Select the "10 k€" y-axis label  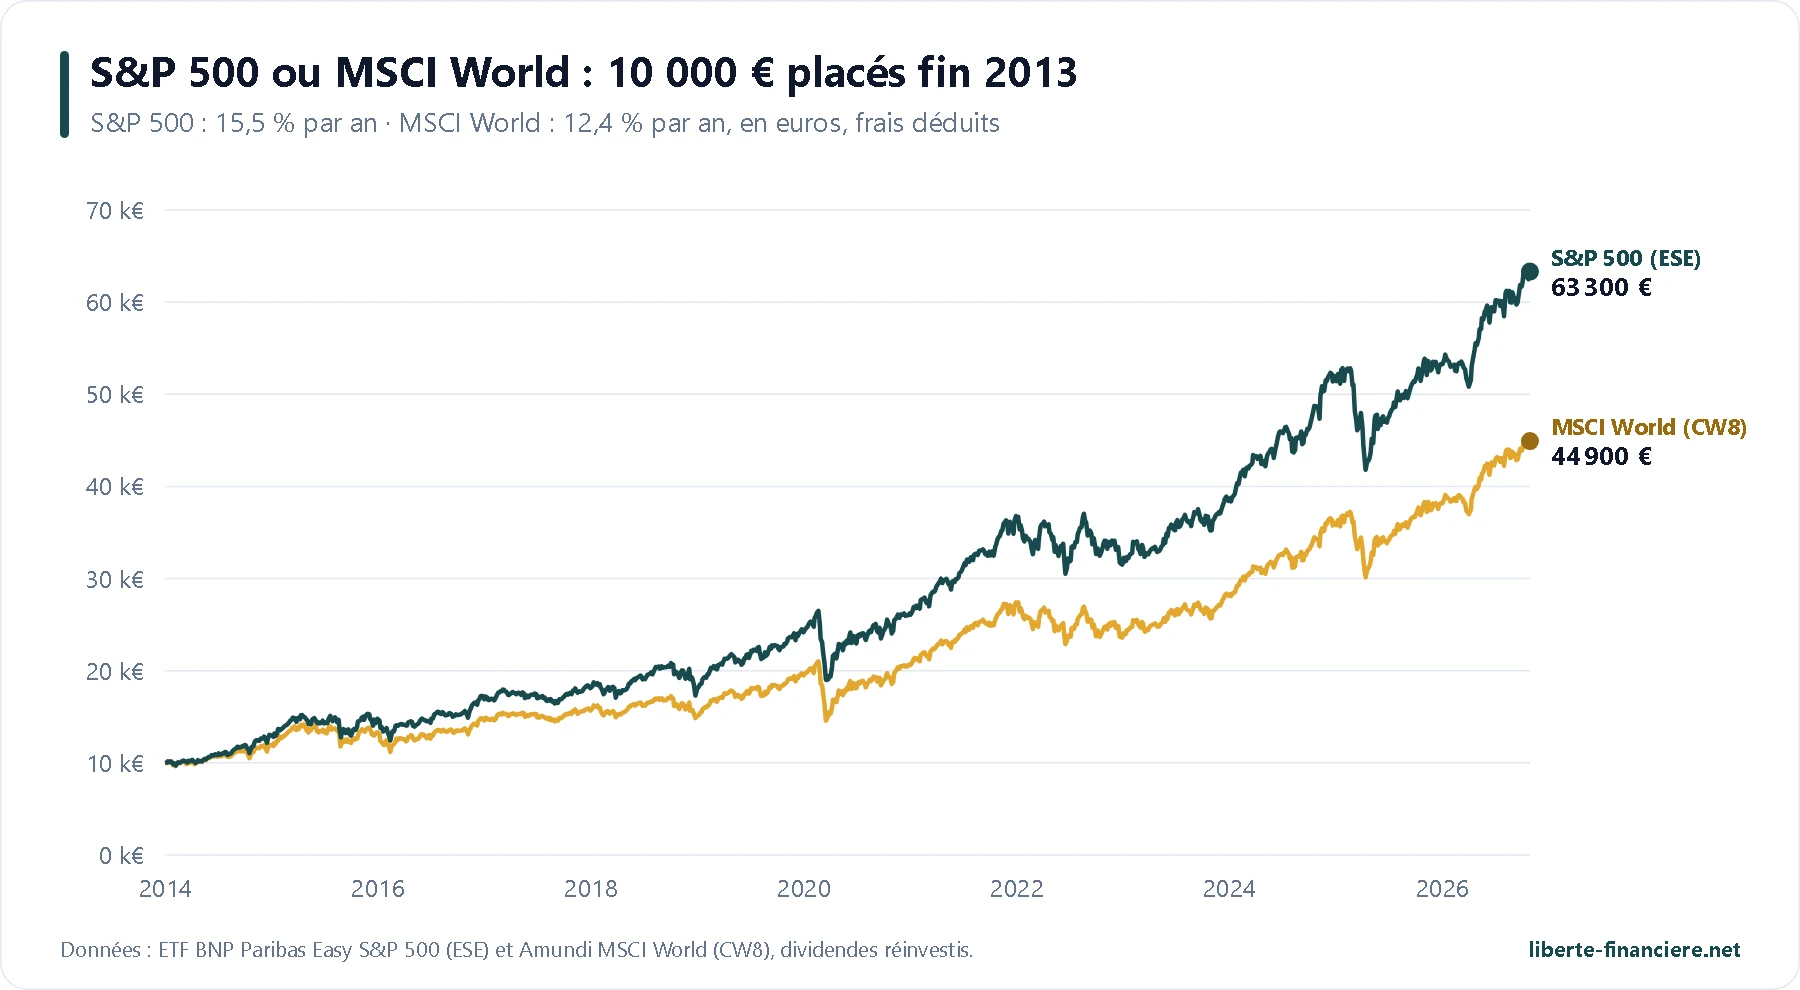[x=115, y=764]
